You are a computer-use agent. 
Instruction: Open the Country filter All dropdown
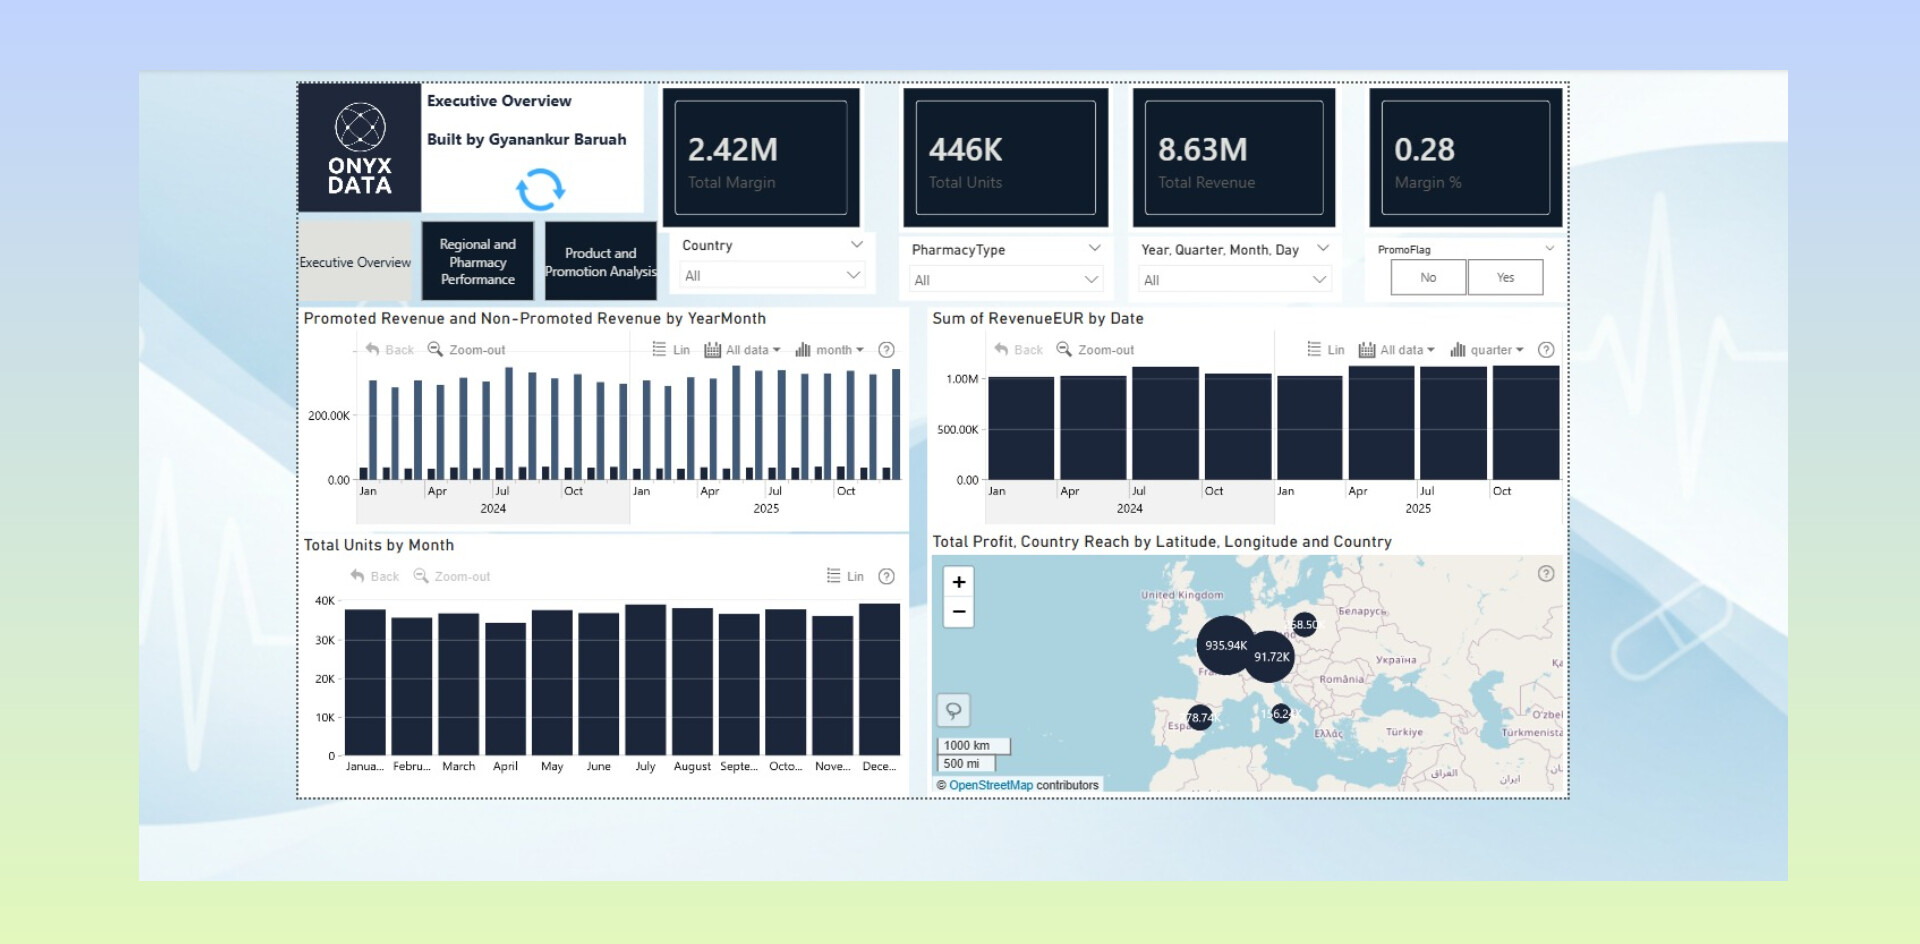coord(770,276)
